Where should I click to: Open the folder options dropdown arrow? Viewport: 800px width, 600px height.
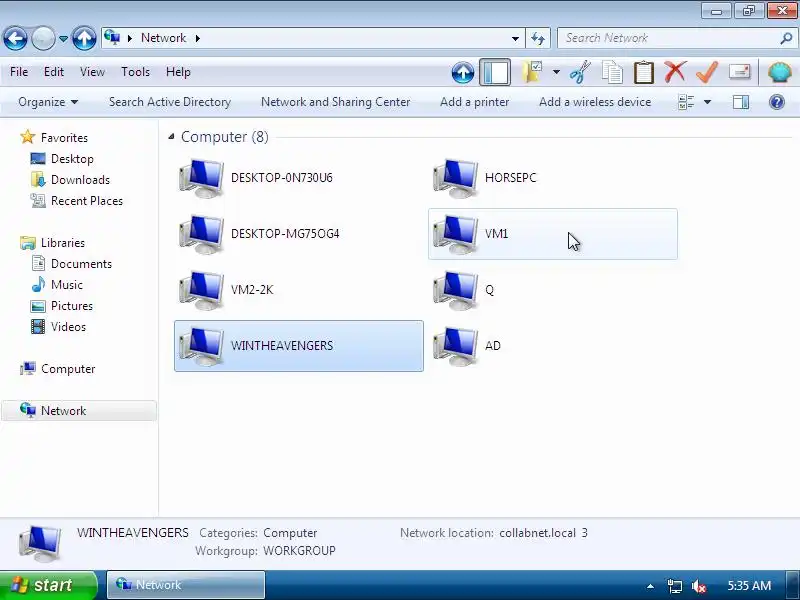(556, 72)
